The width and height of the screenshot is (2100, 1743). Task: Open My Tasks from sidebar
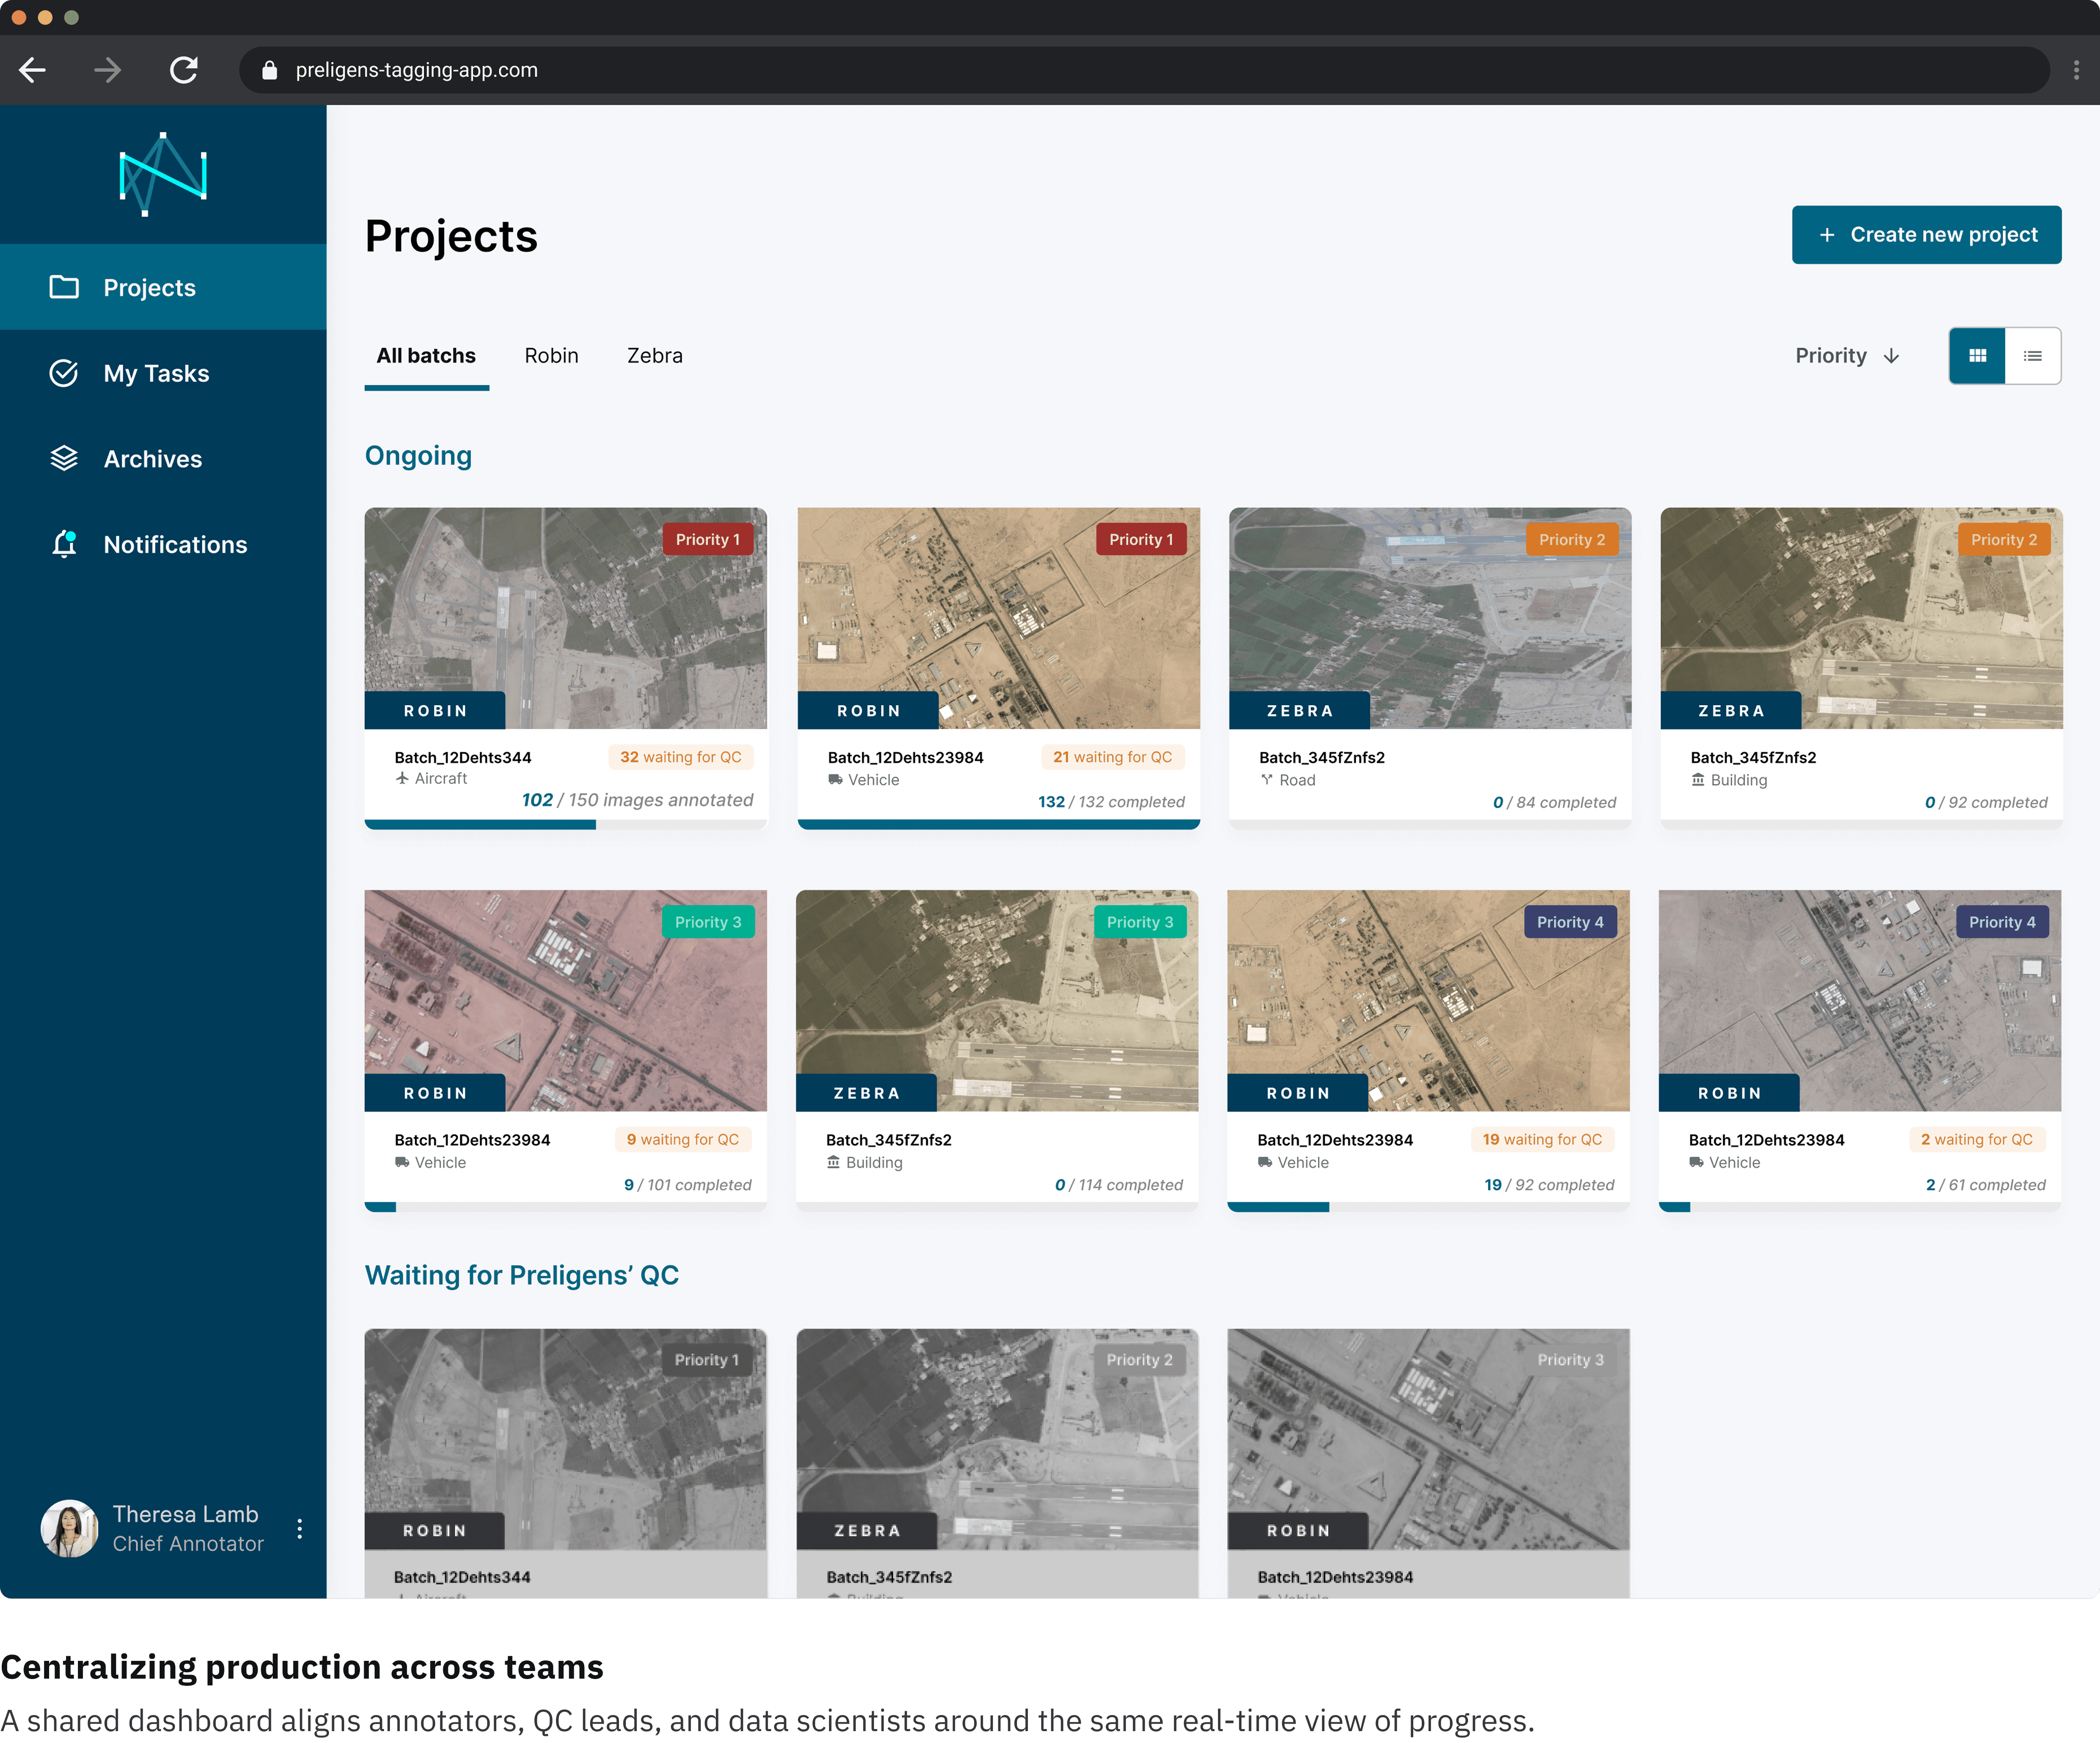pos(156,373)
